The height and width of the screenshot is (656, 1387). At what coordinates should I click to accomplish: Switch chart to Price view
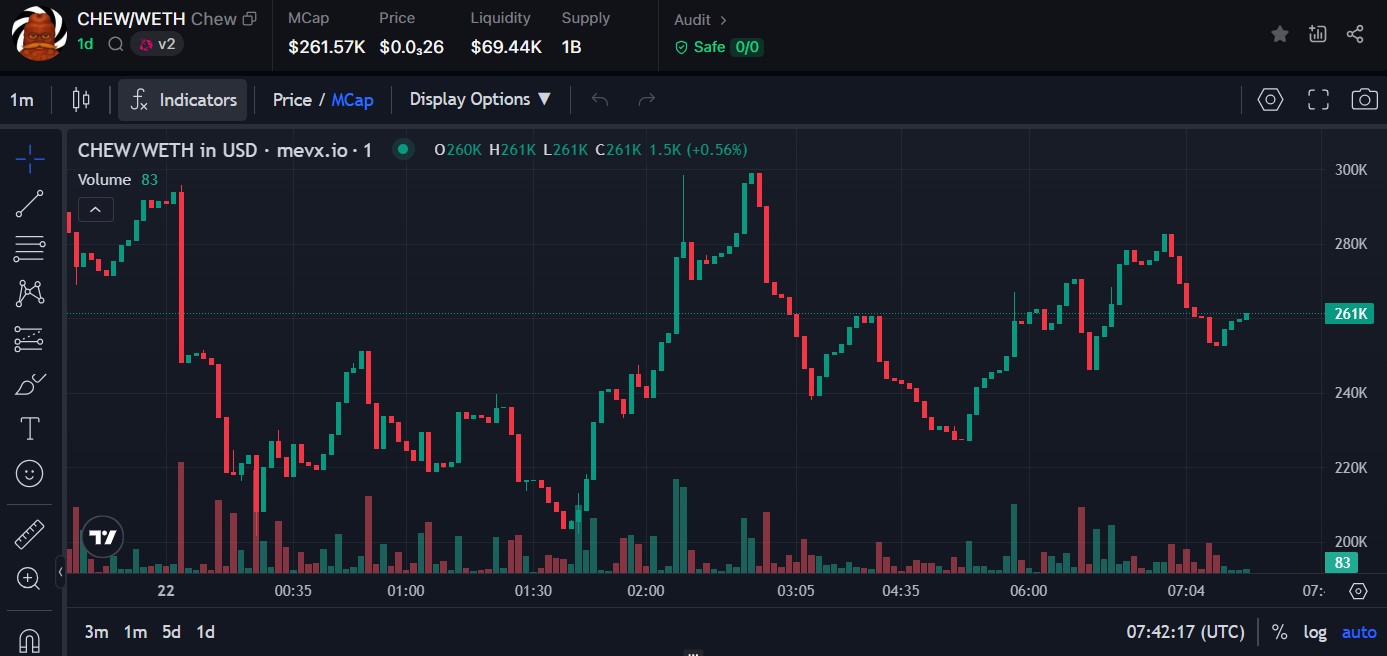point(292,100)
